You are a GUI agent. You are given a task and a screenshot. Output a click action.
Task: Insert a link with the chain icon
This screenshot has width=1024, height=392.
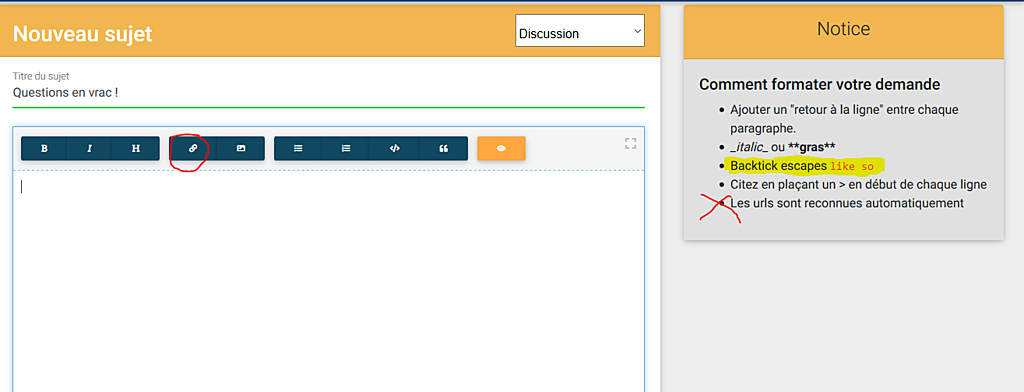click(x=193, y=148)
